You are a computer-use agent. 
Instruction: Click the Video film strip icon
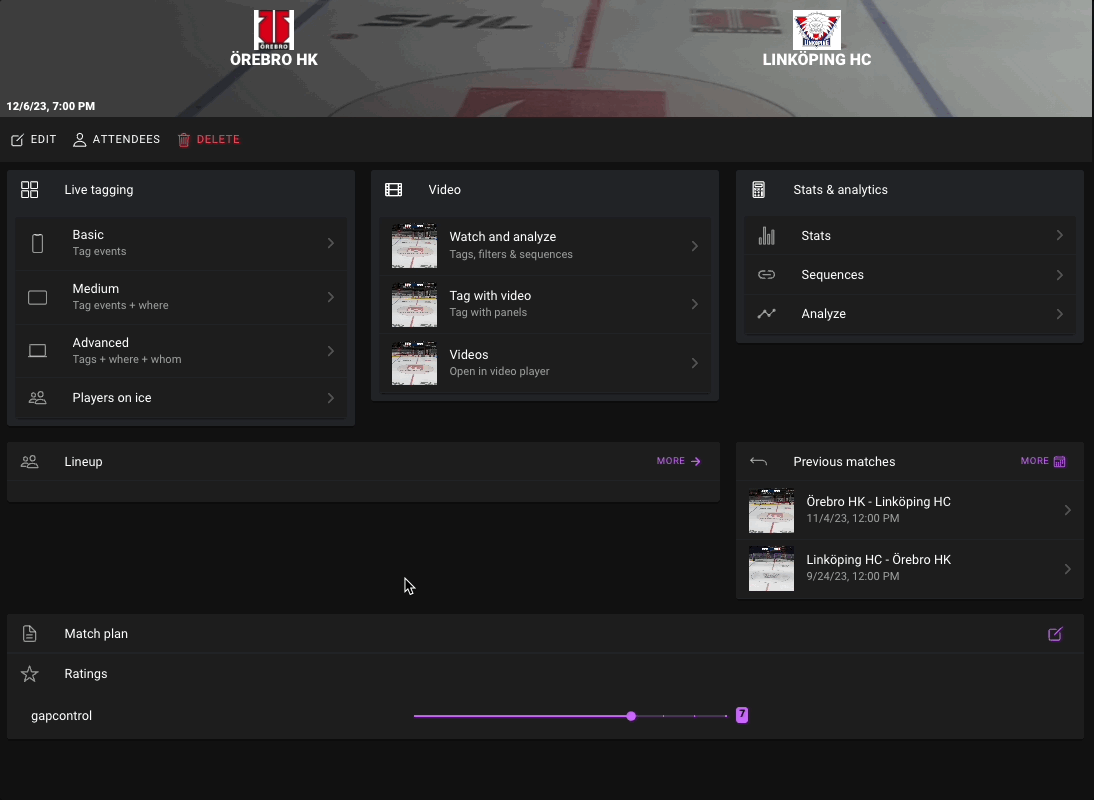pyautogui.click(x=394, y=190)
